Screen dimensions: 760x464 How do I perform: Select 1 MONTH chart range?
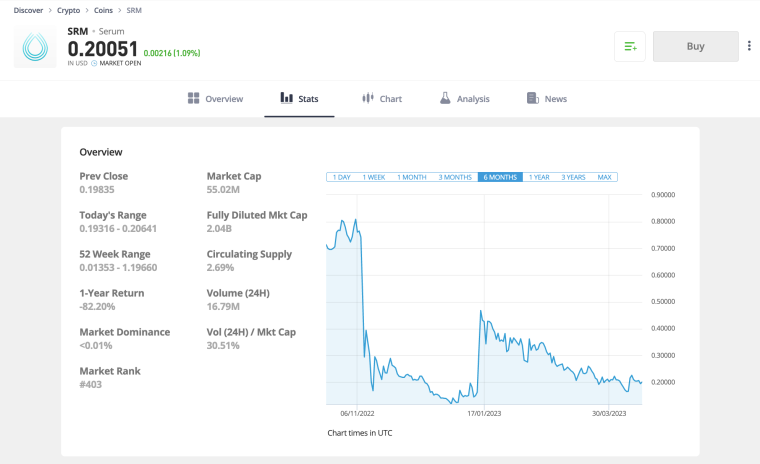(x=412, y=177)
